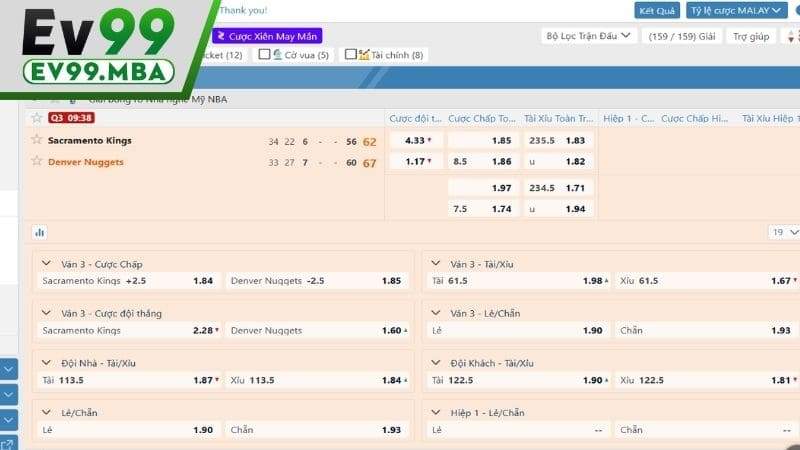This screenshot has height=450, width=800.
Task: Click the Kết Quả results button
Action: [x=657, y=11]
